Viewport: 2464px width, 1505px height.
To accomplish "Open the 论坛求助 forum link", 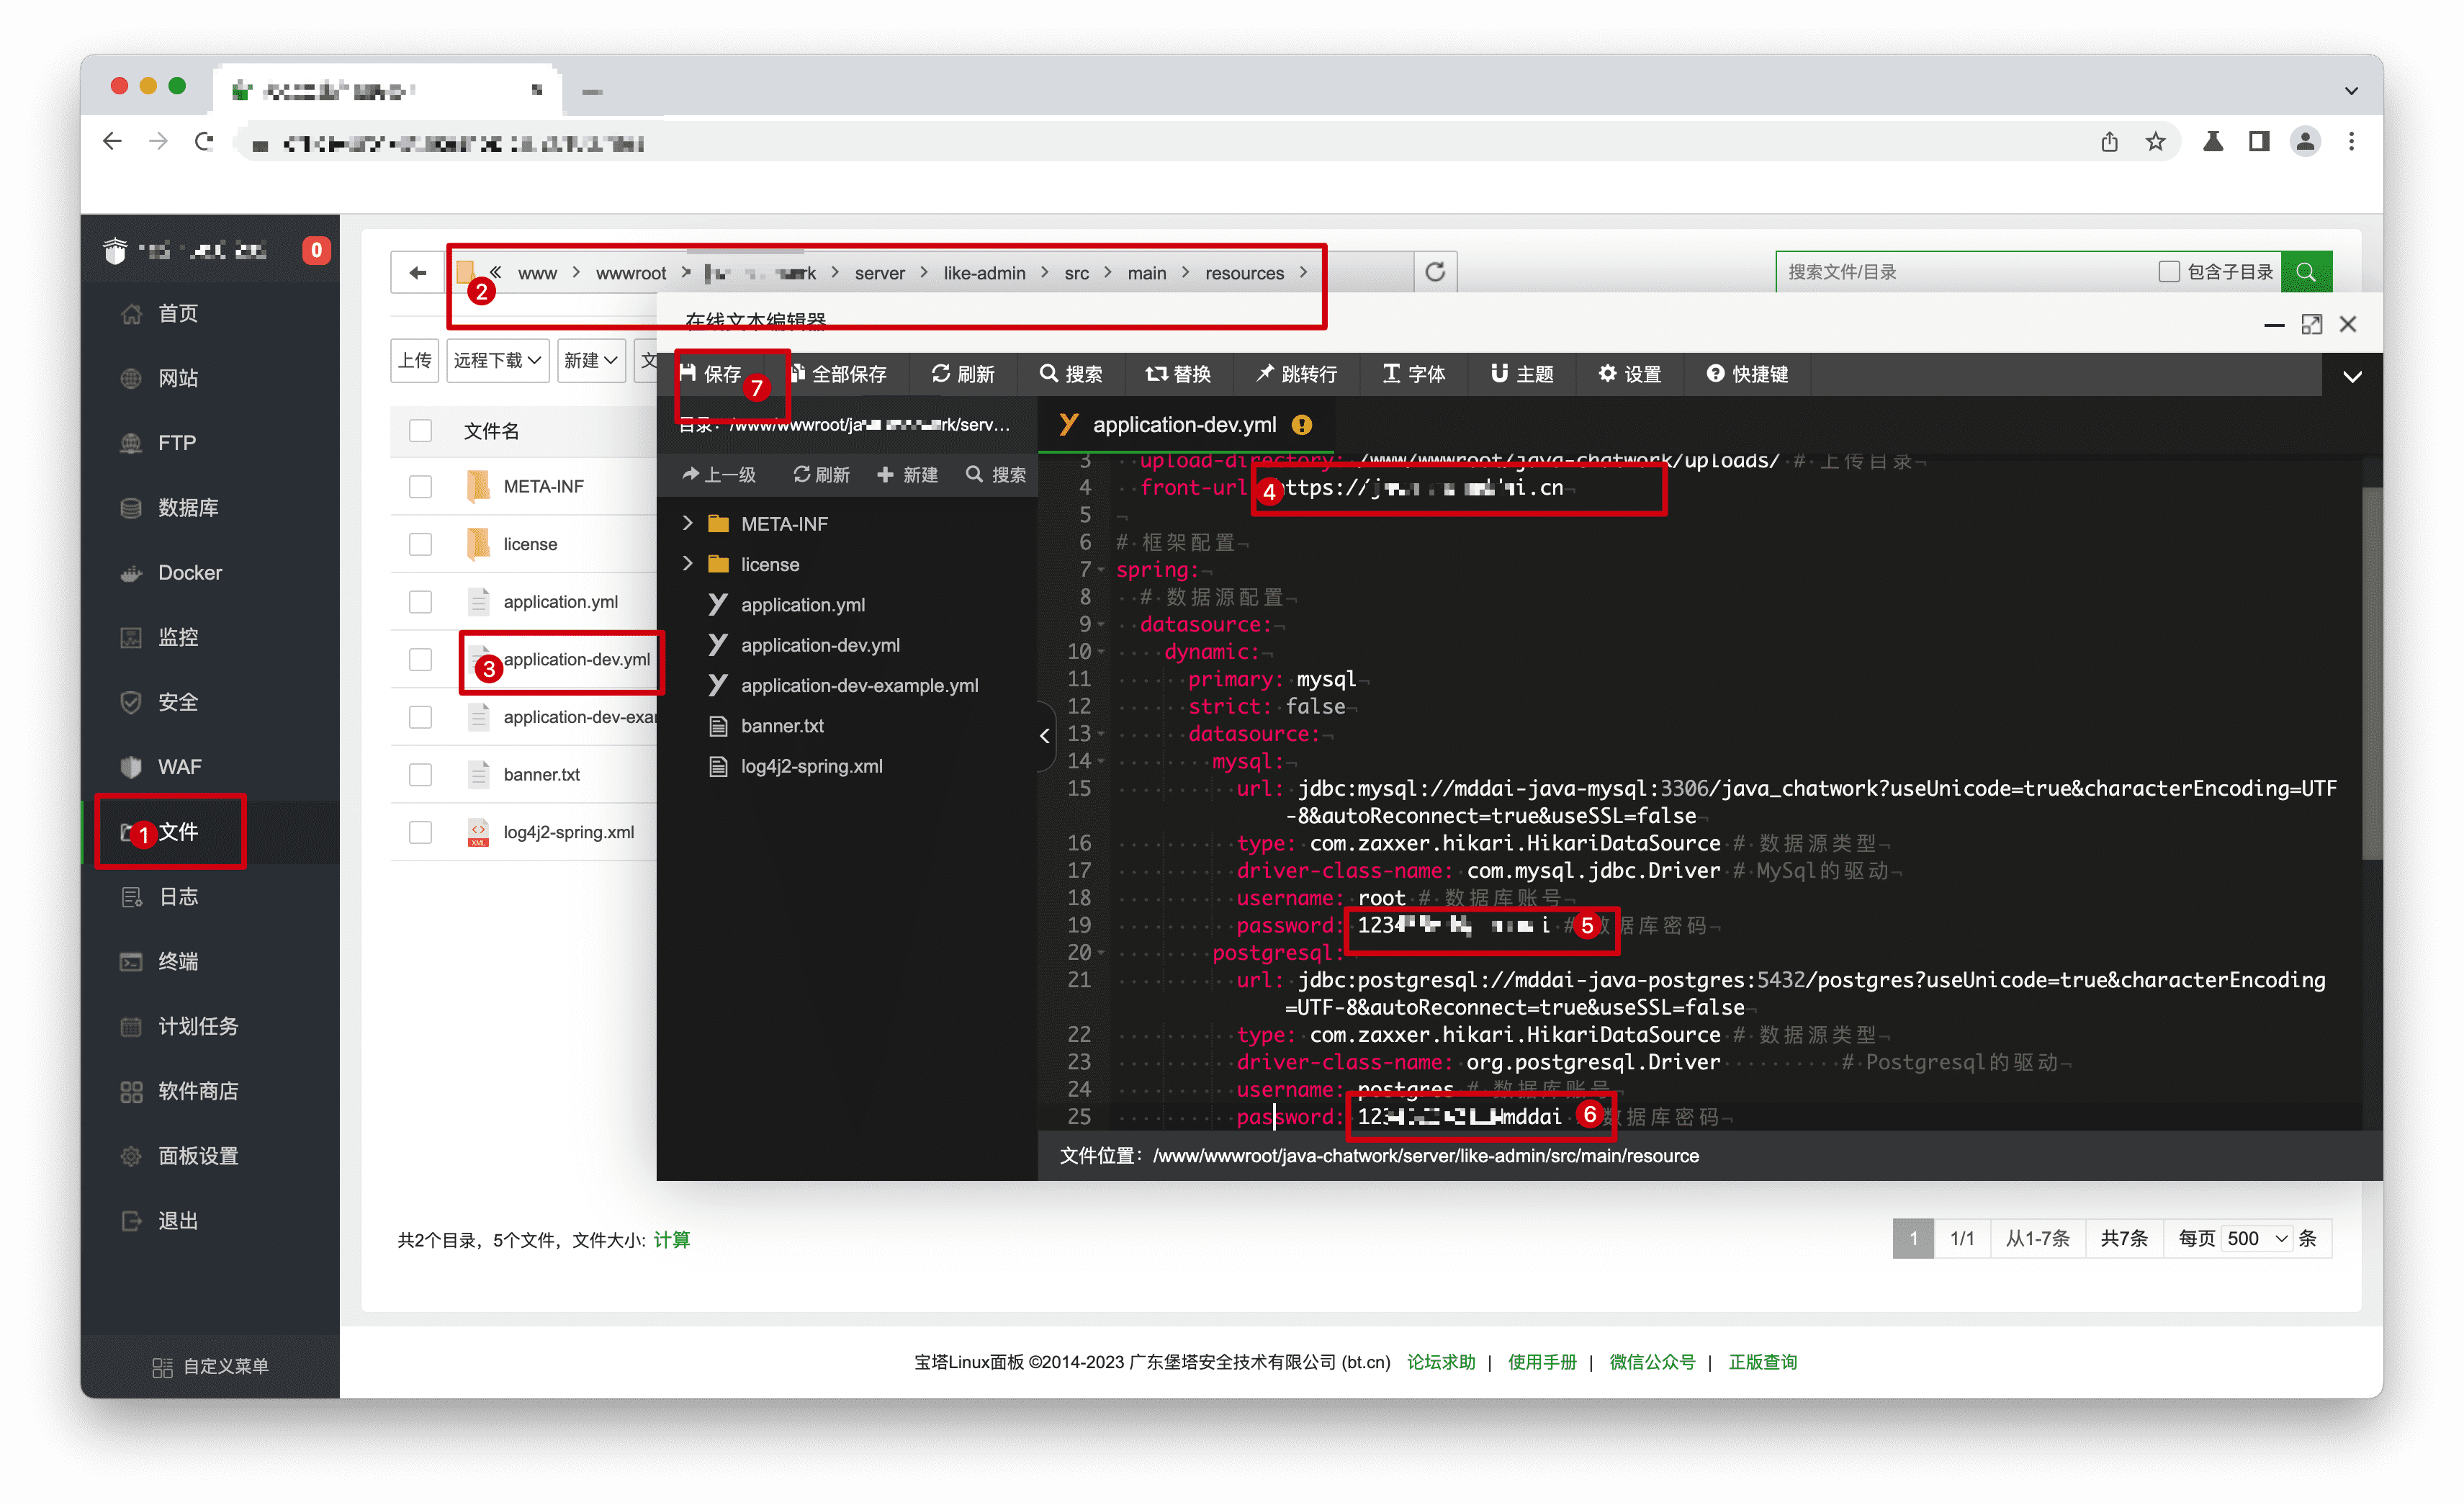I will pos(1440,1362).
